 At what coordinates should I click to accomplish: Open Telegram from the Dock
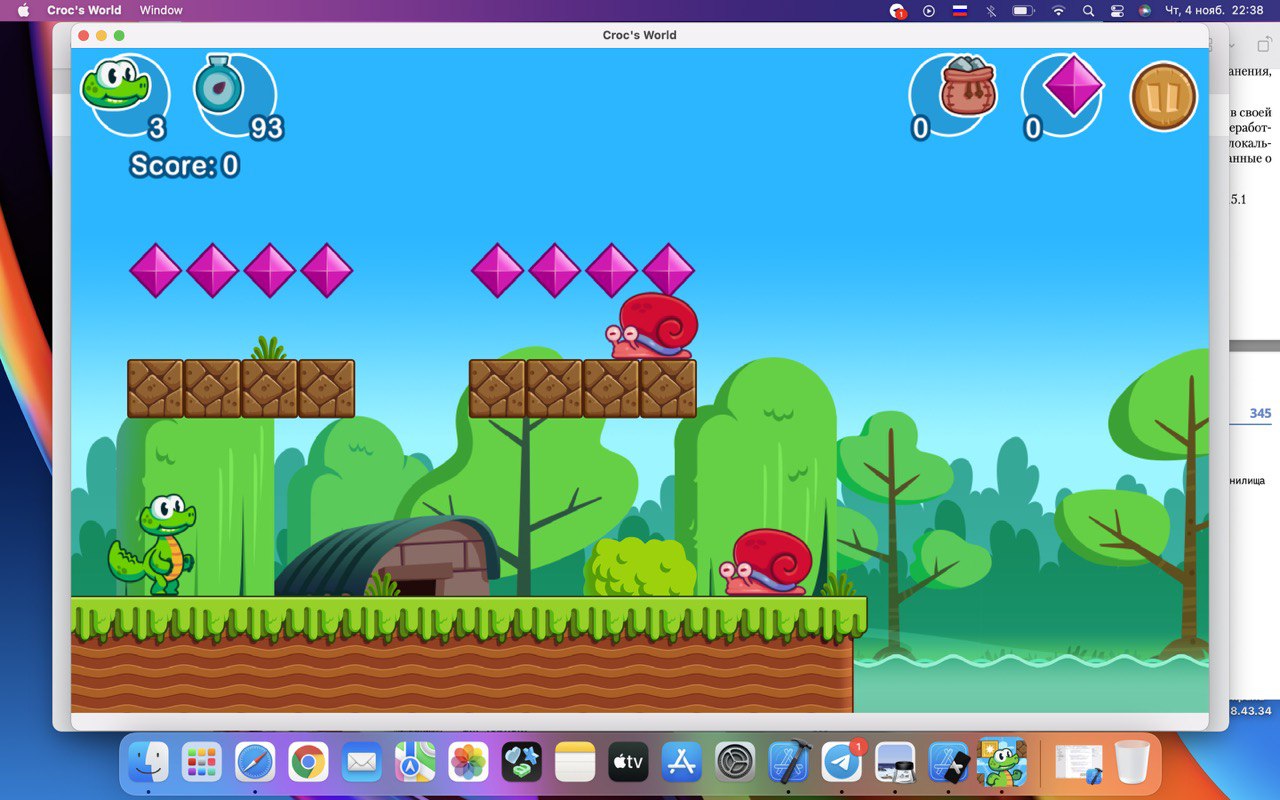[842, 763]
